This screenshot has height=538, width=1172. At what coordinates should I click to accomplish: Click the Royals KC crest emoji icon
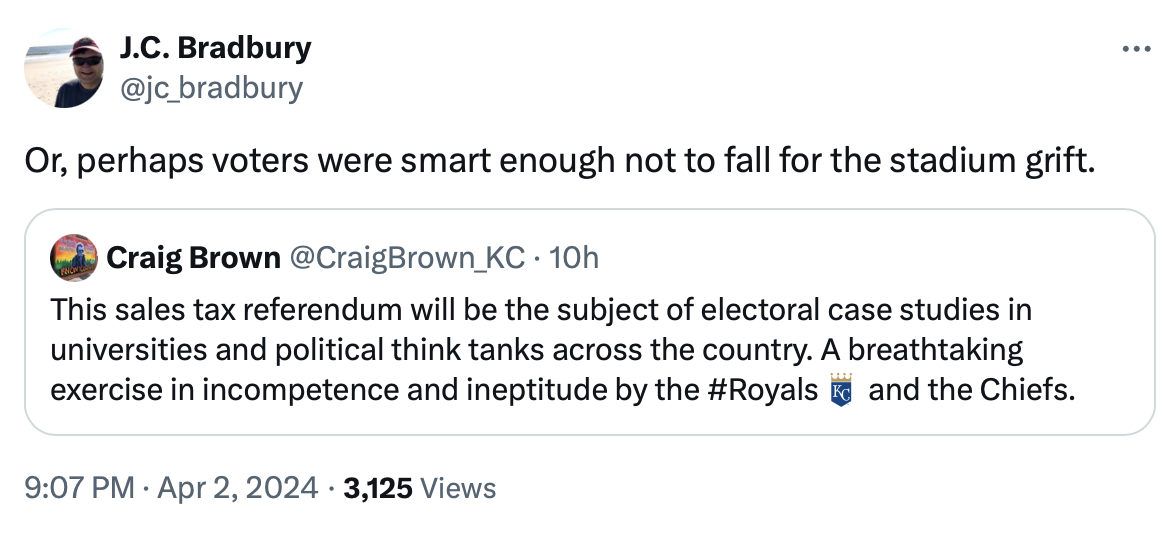841,389
